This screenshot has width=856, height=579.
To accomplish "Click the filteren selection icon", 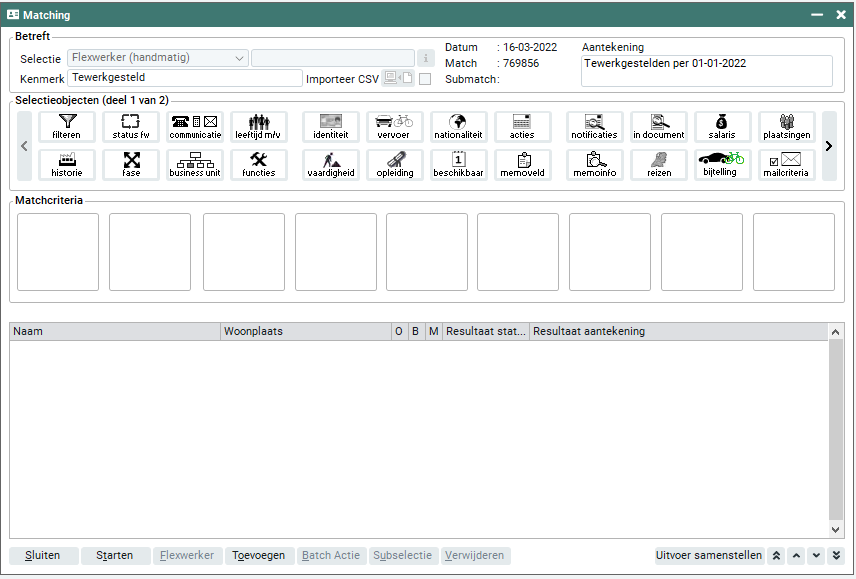I will point(67,127).
